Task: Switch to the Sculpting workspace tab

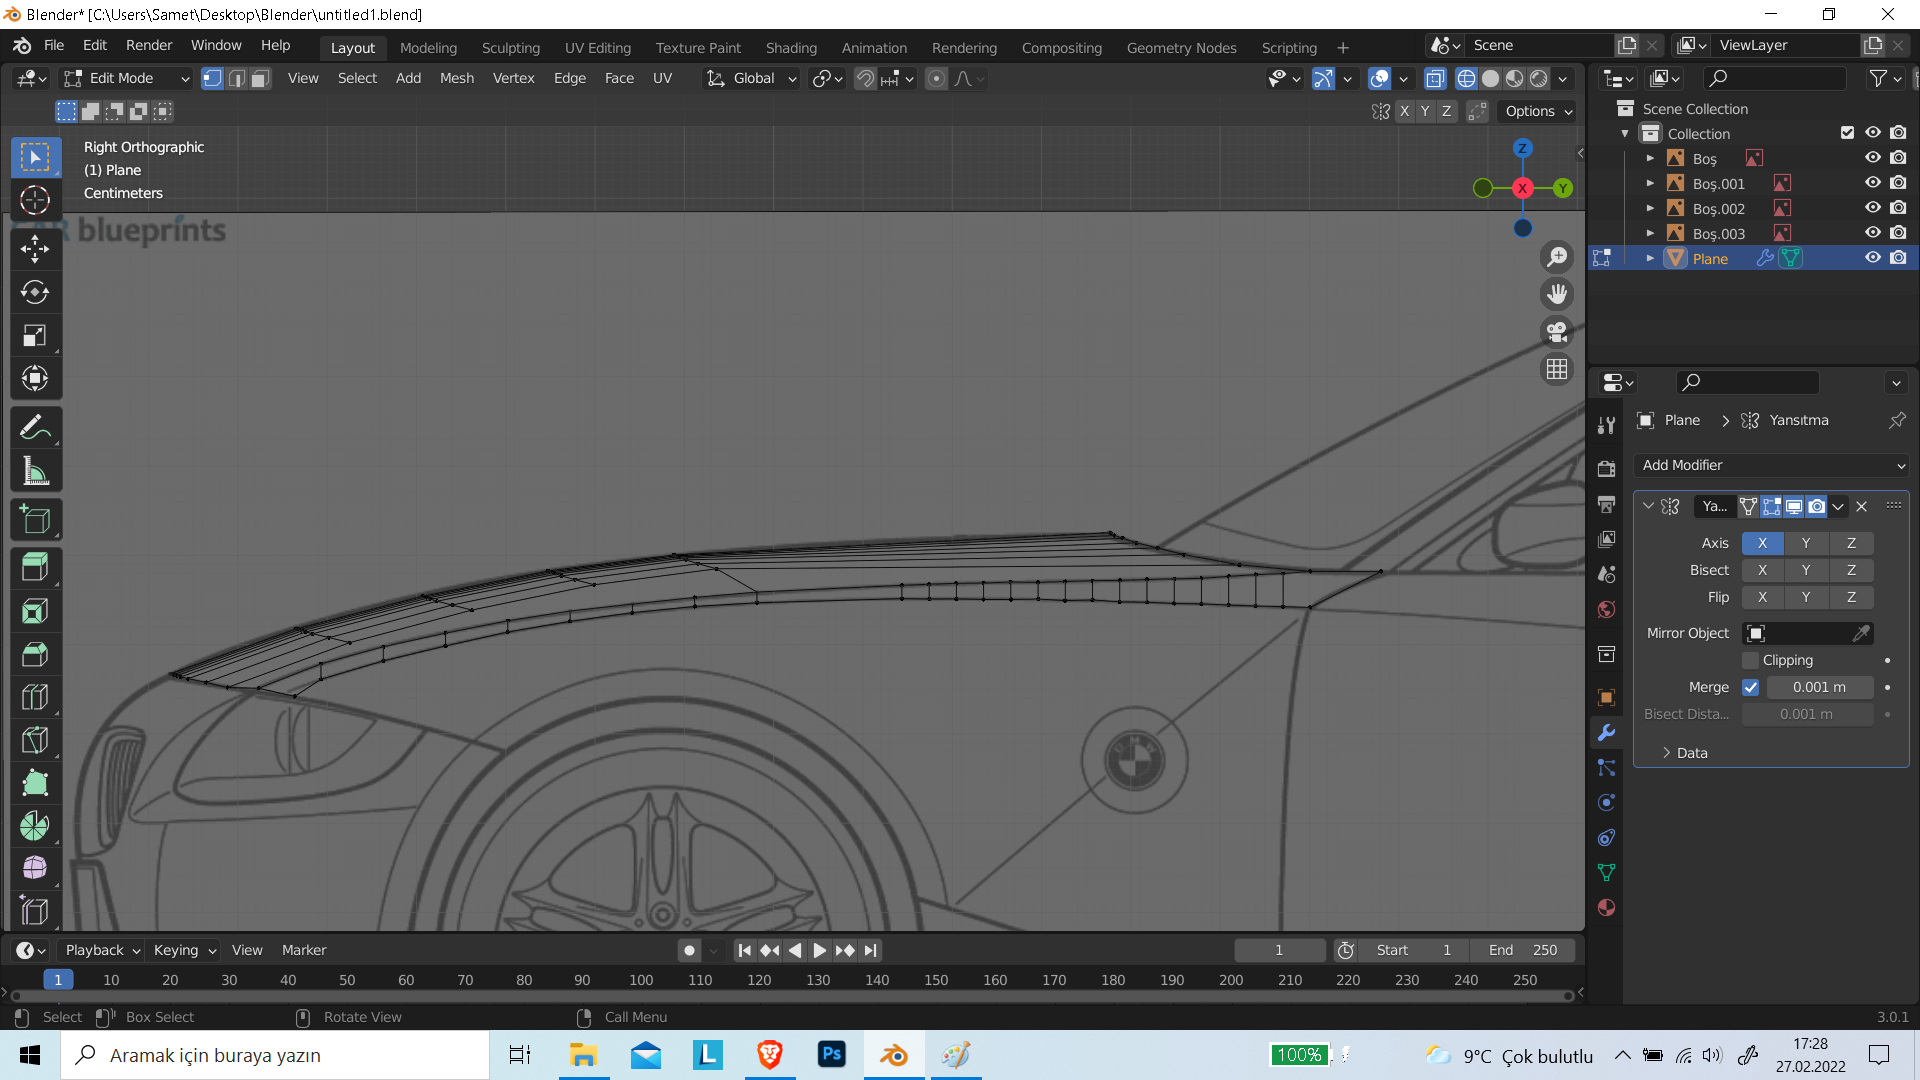Action: click(510, 48)
